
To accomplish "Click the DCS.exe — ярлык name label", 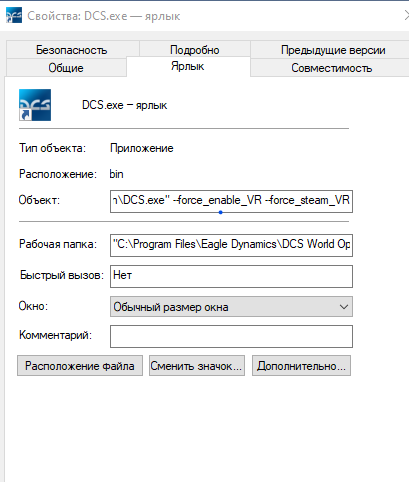I will coord(124,105).
